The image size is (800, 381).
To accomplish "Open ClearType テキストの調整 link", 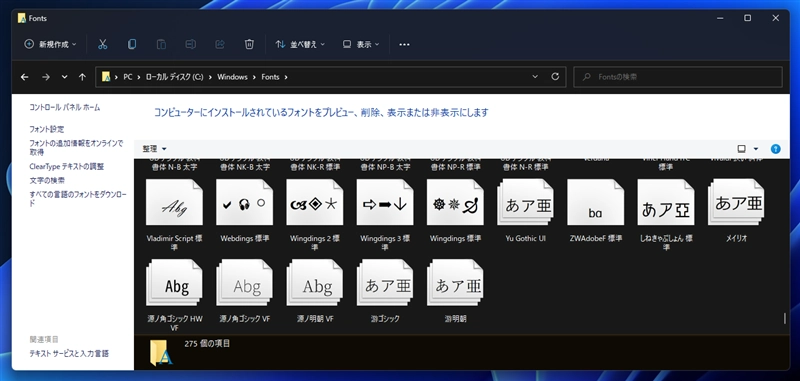I will [x=66, y=166].
